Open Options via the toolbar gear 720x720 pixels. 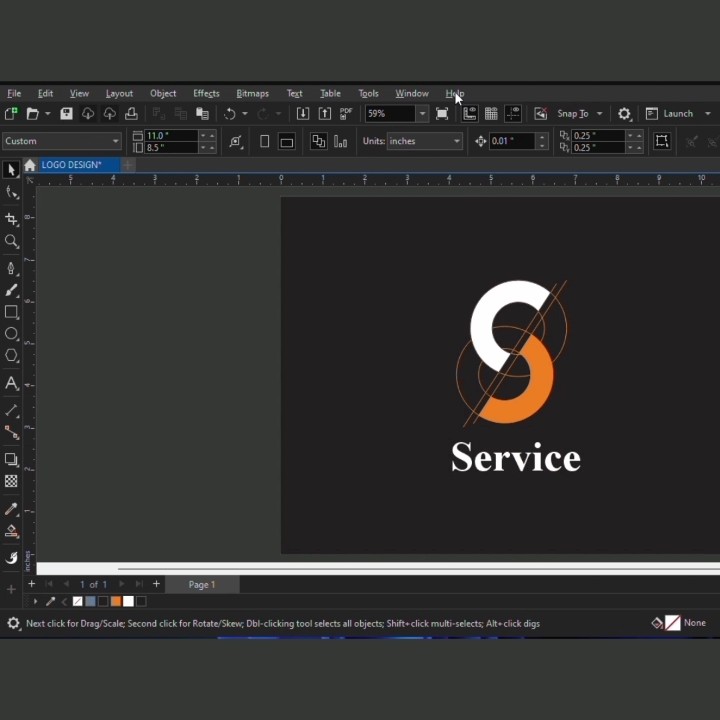624,113
